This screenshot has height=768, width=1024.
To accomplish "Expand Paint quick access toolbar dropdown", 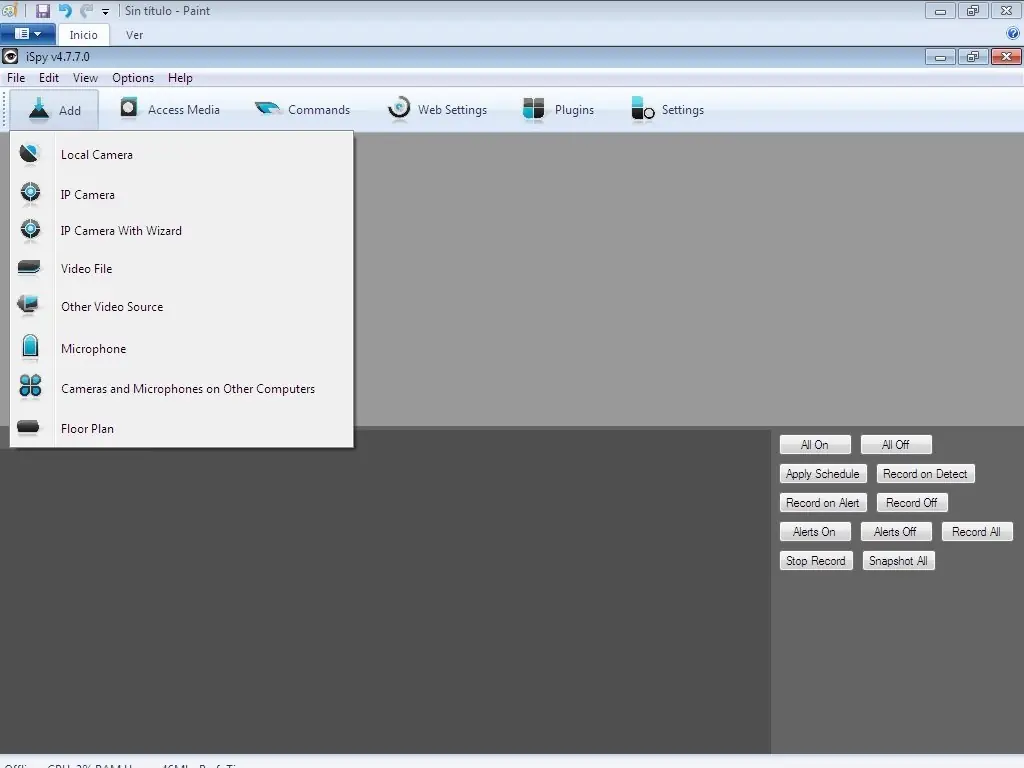I will [x=105, y=11].
